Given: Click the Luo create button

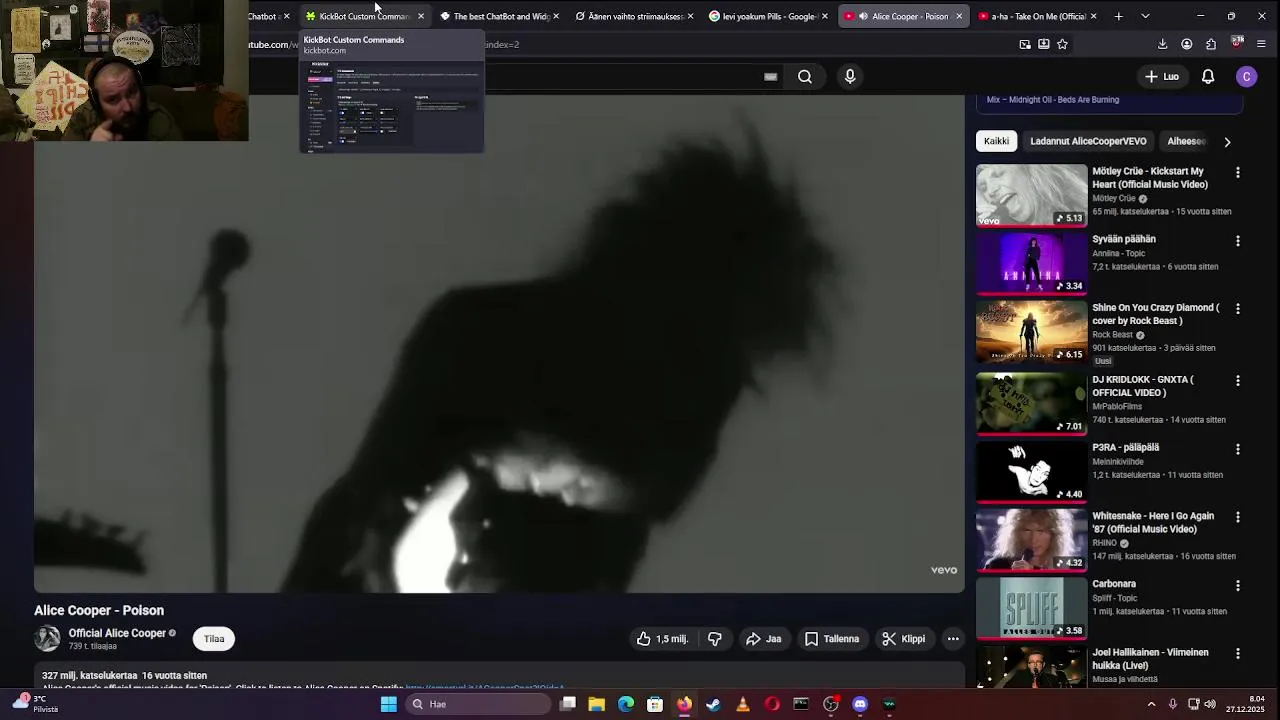Looking at the screenshot, I should tap(1162, 77).
